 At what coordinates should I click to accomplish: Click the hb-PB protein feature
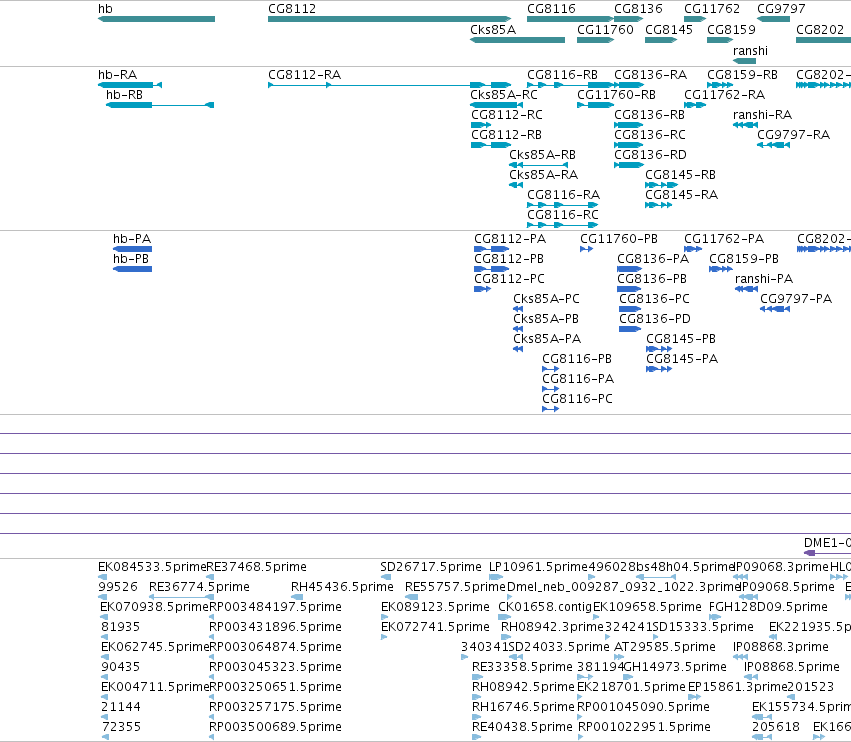pyautogui.click(x=132, y=269)
